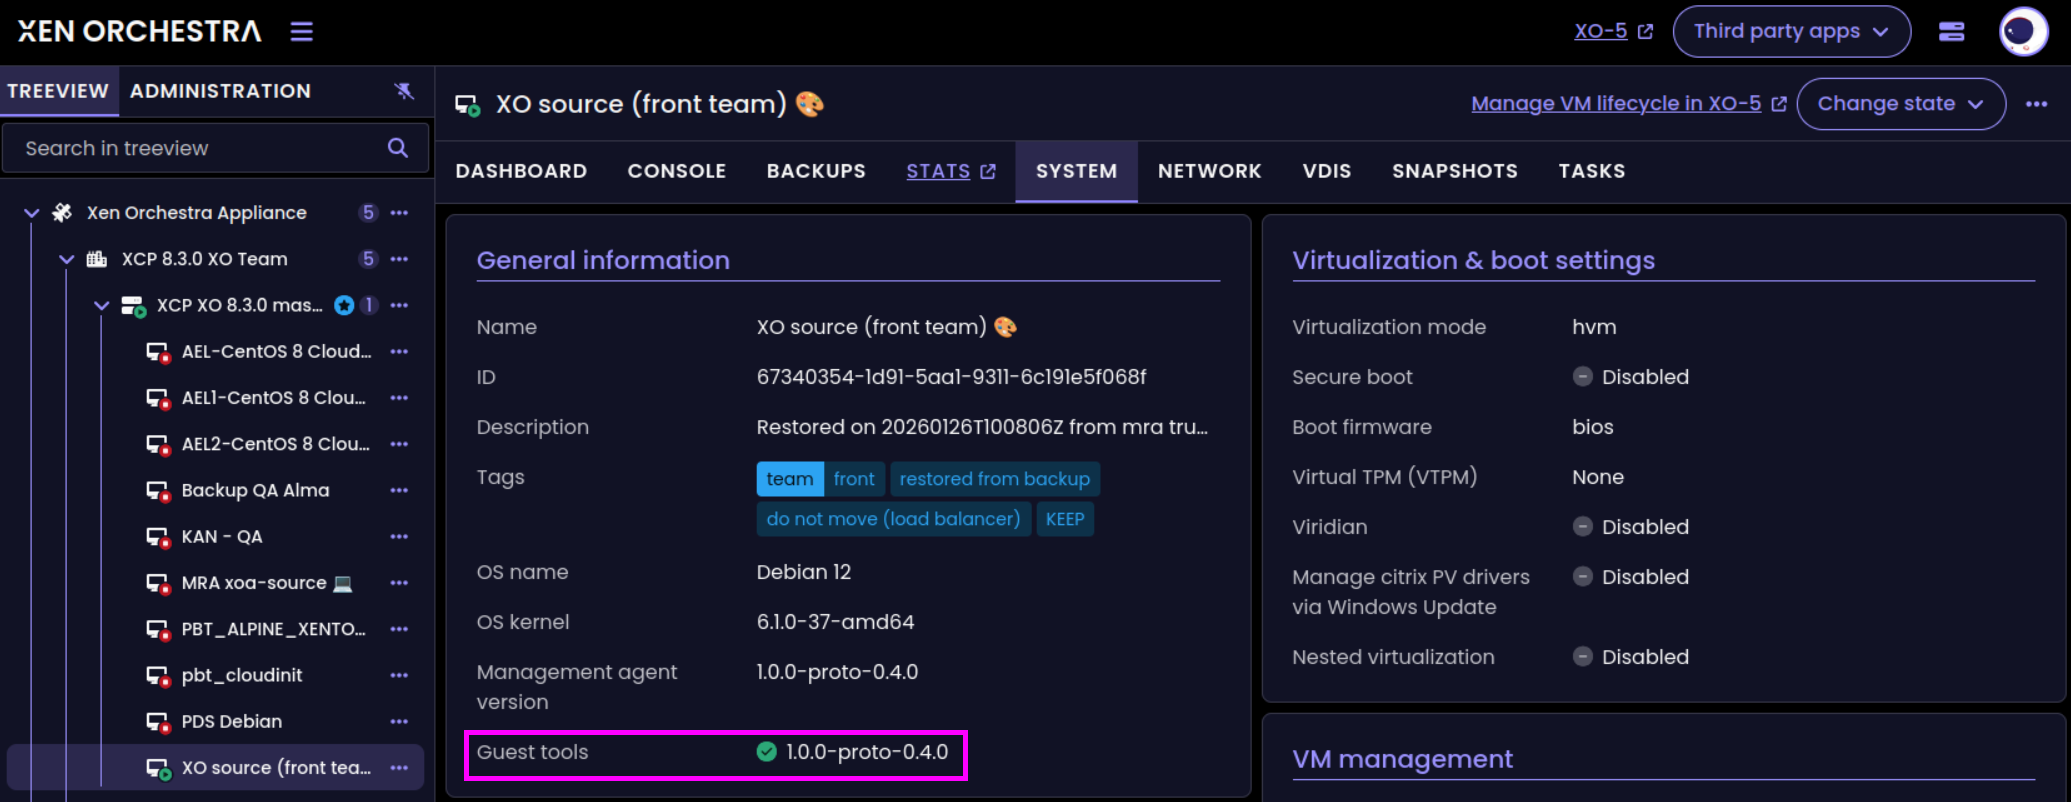Select PBT_ALPINE_XENTO VM
Image resolution: width=2071 pixels, height=802 pixels.
click(x=273, y=629)
